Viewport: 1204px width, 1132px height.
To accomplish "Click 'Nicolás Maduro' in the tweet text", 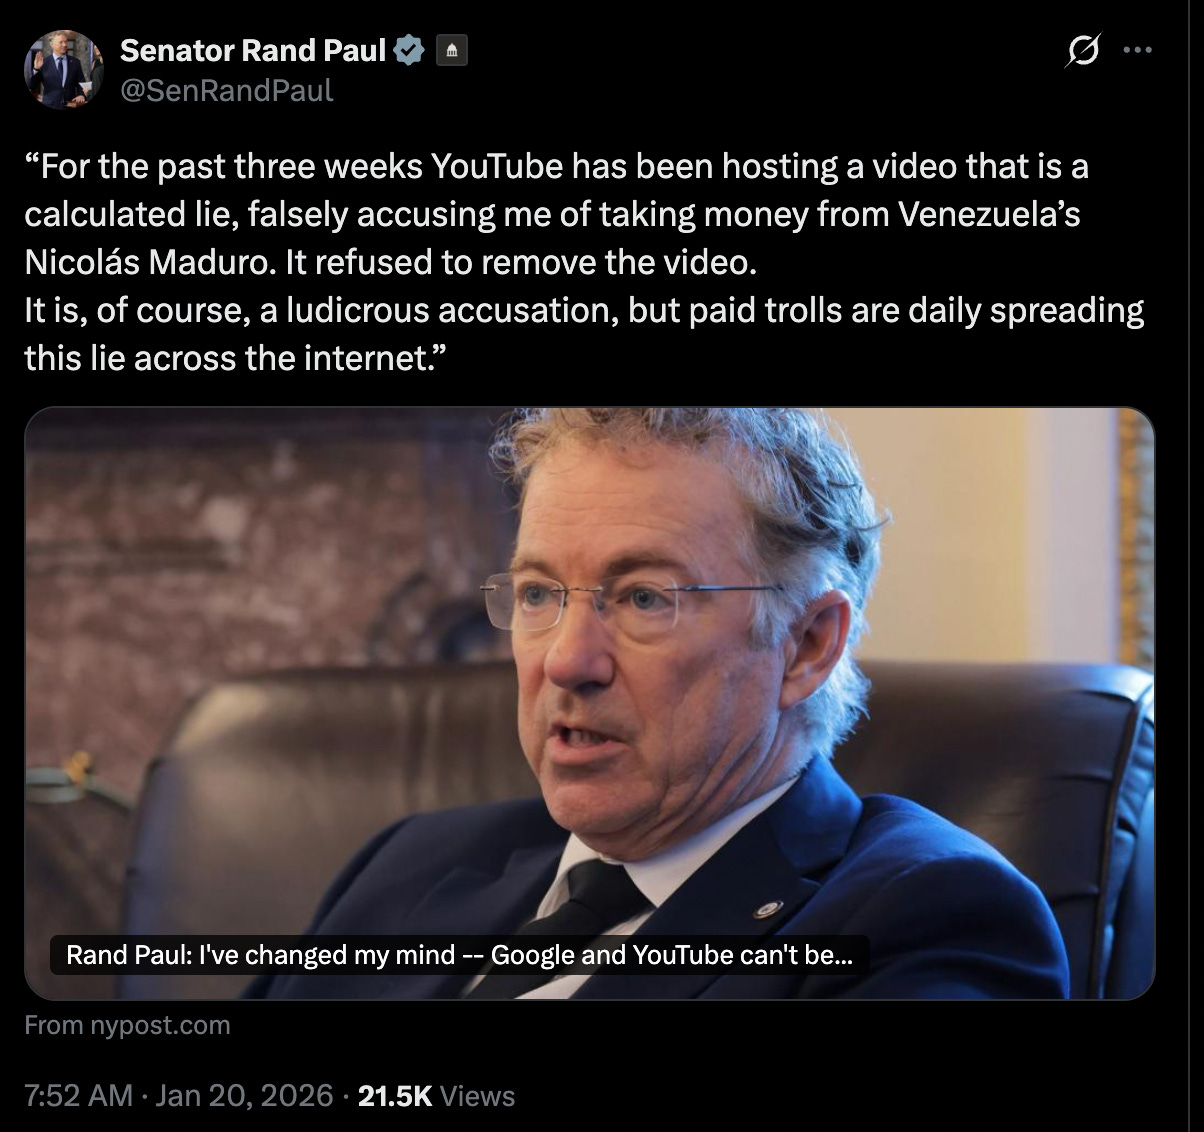I will coord(150,262).
